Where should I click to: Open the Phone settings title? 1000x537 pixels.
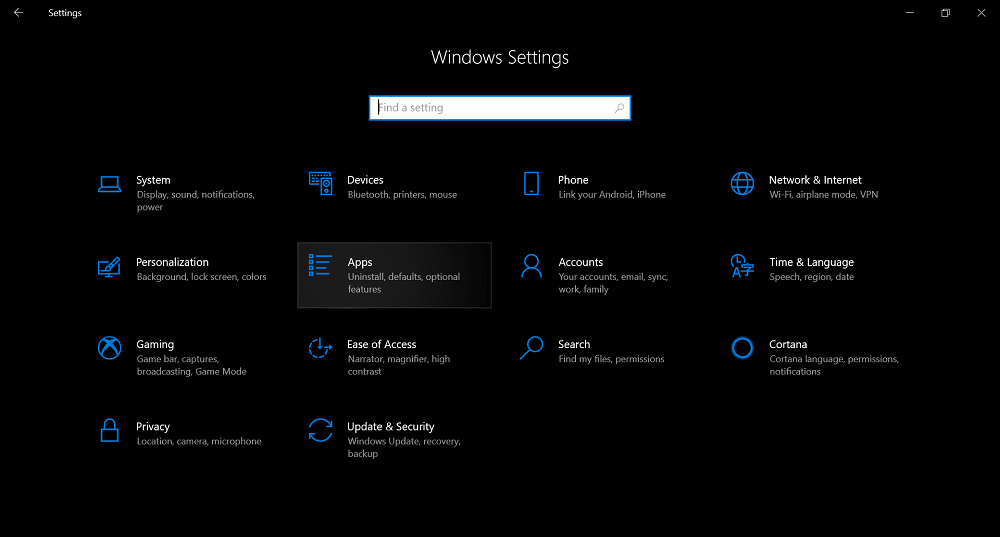pos(573,180)
